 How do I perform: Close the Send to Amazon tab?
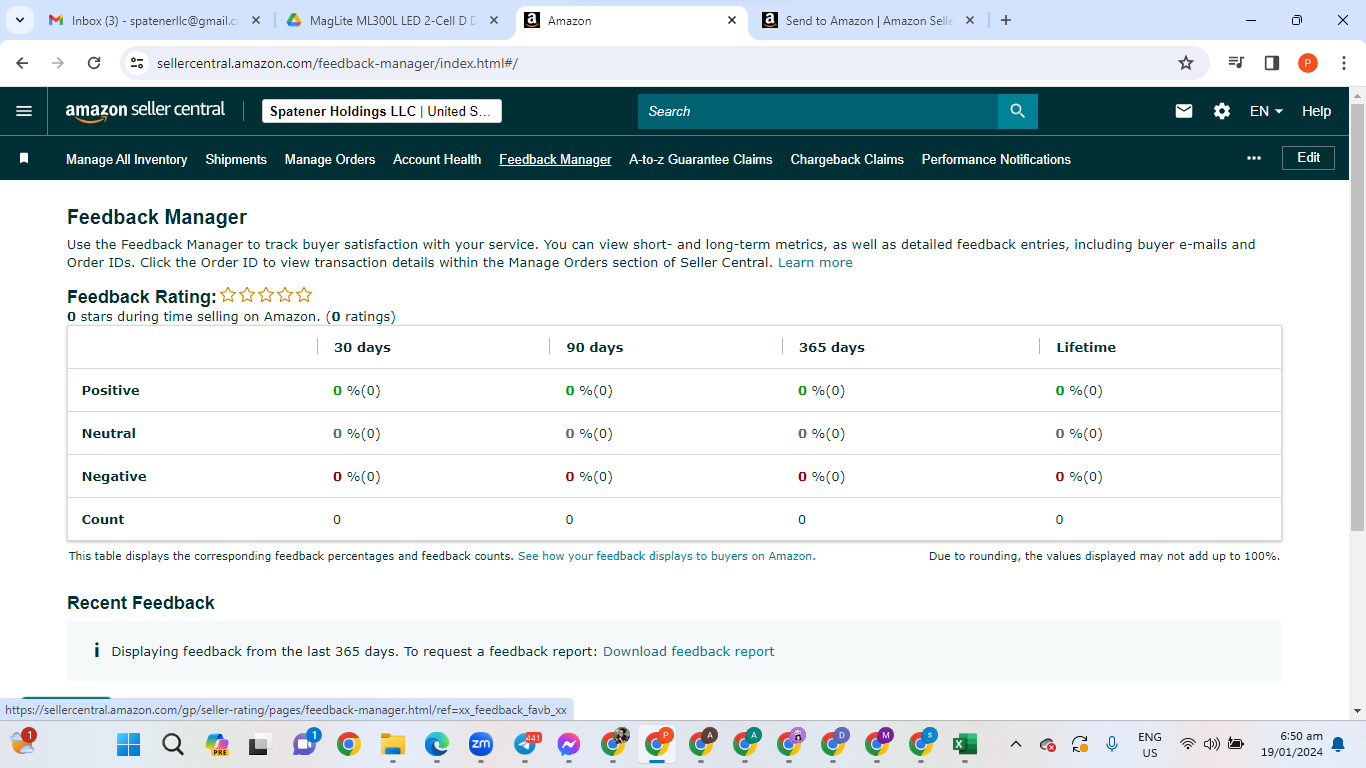click(x=970, y=20)
